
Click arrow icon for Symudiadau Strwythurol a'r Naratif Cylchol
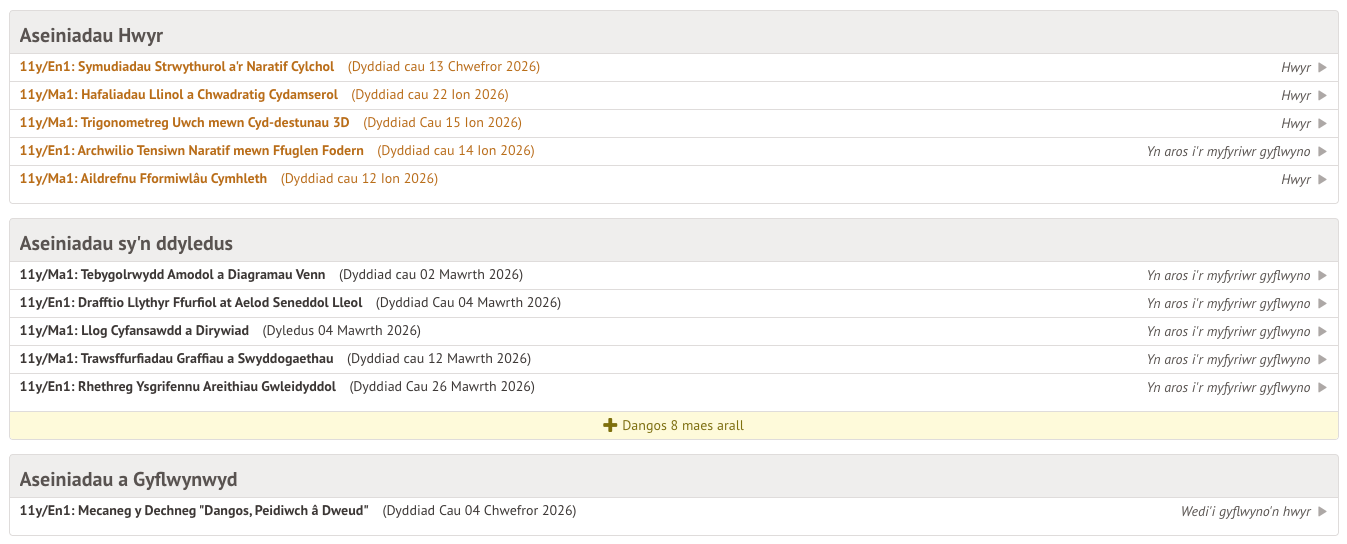click(1322, 68)
